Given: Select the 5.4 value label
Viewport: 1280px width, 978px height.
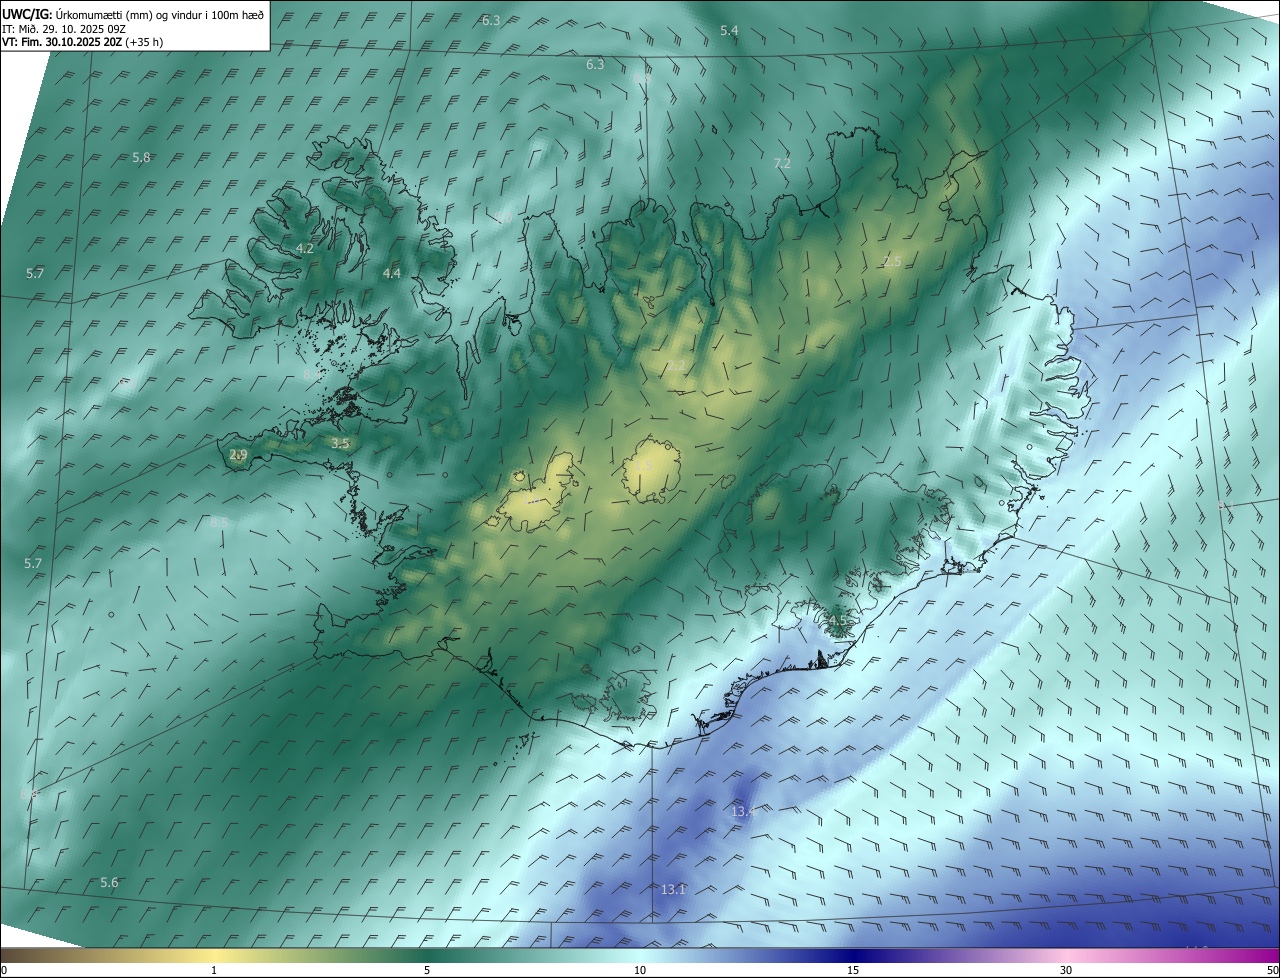Looking at the screenshot, I should (729, 31).
